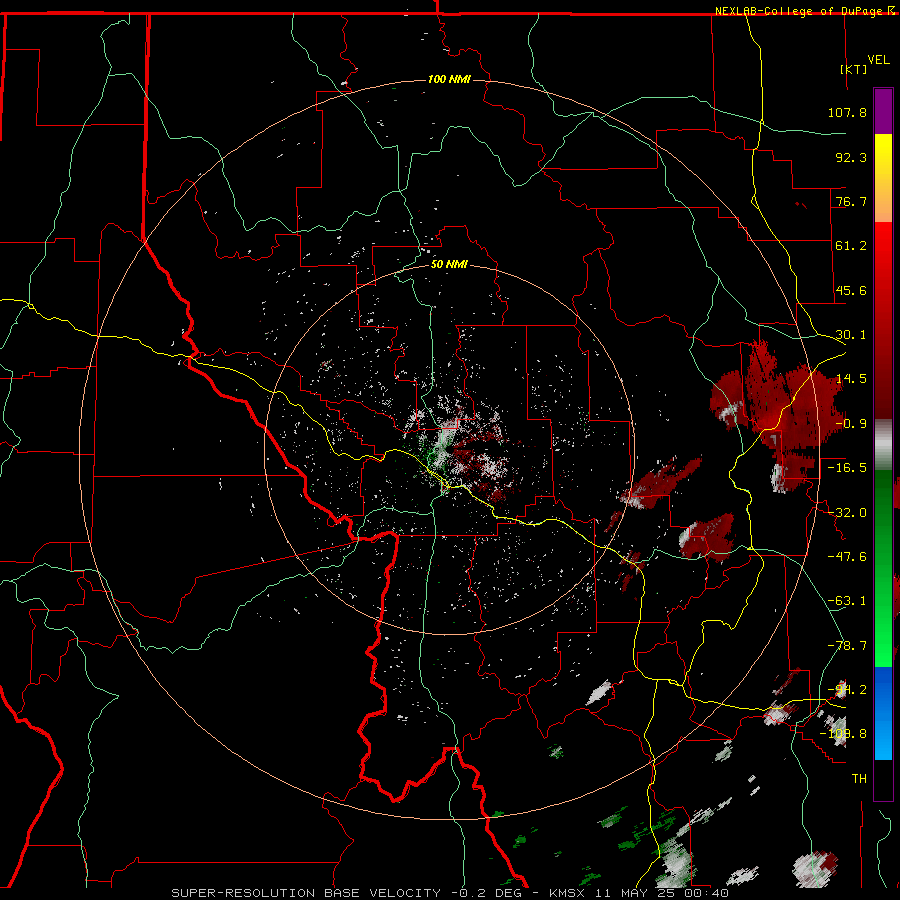Screen dimensions: 900x900
Task: Click the VEL legend title
Action: coord(878,60)
